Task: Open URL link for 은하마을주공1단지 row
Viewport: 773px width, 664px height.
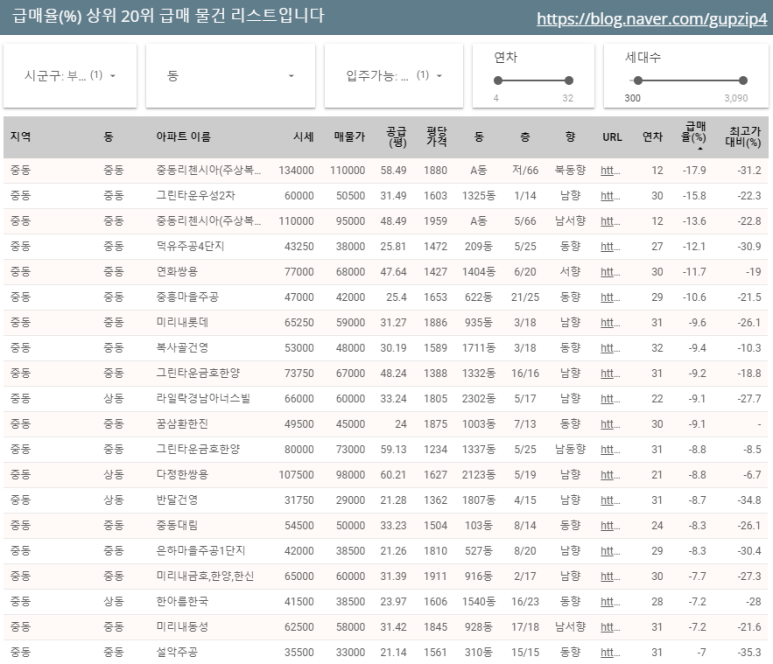Action: pos(610,551)
